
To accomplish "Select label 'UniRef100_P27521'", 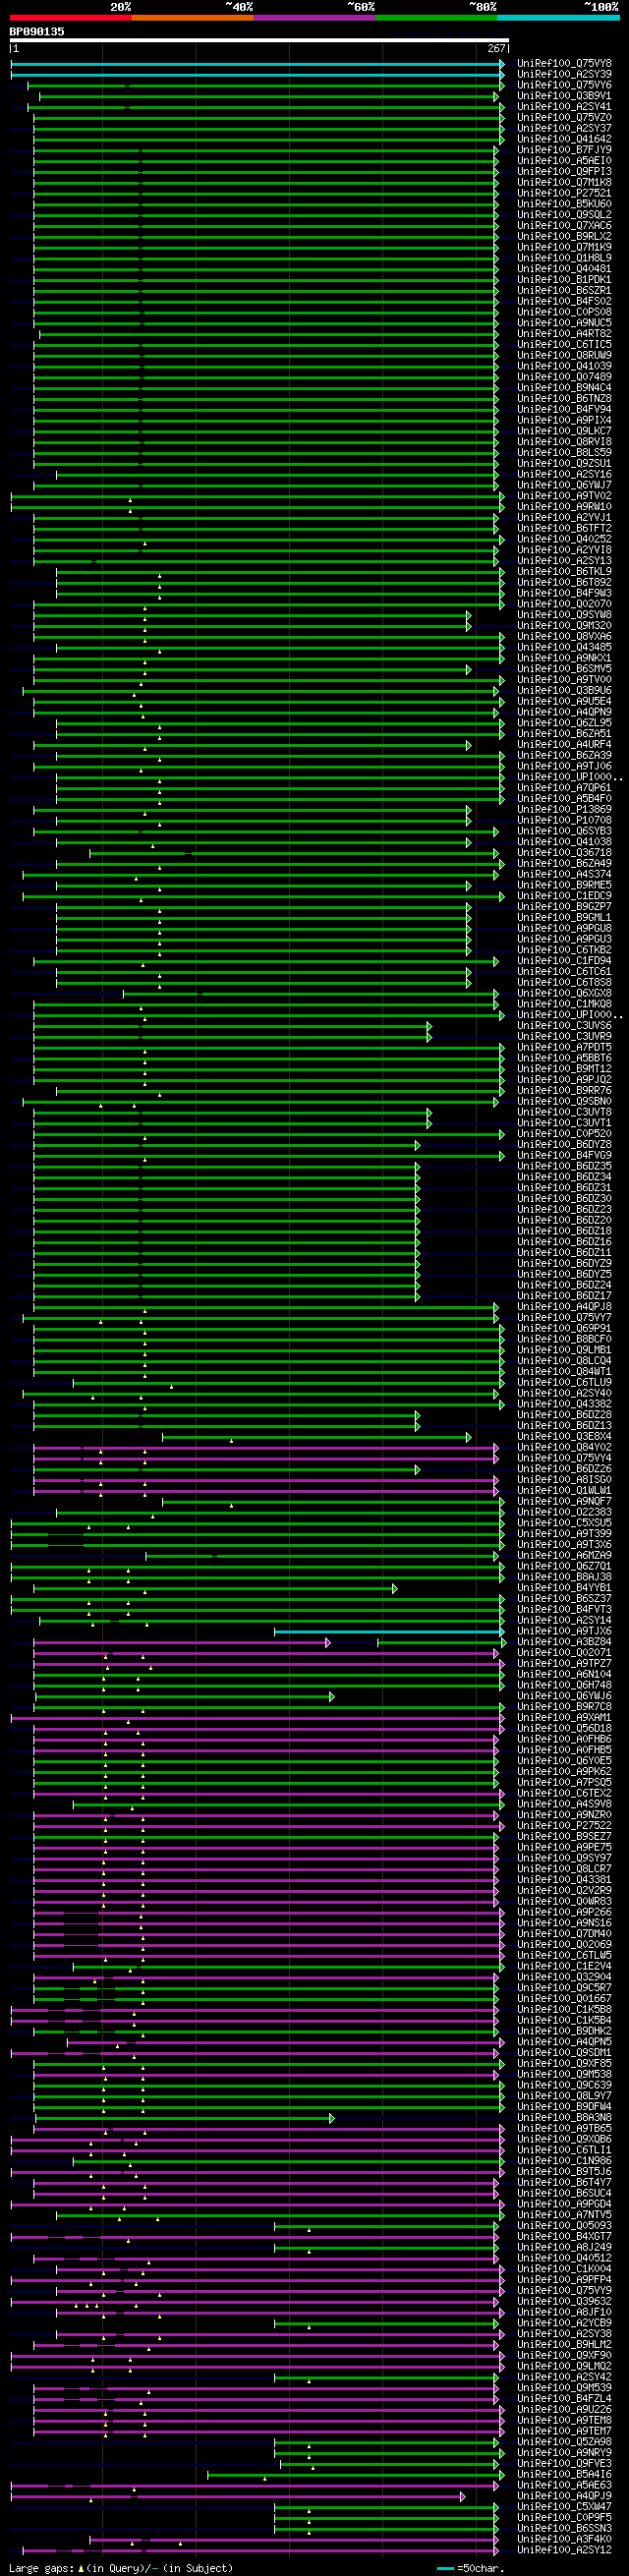I will point(564,193).
